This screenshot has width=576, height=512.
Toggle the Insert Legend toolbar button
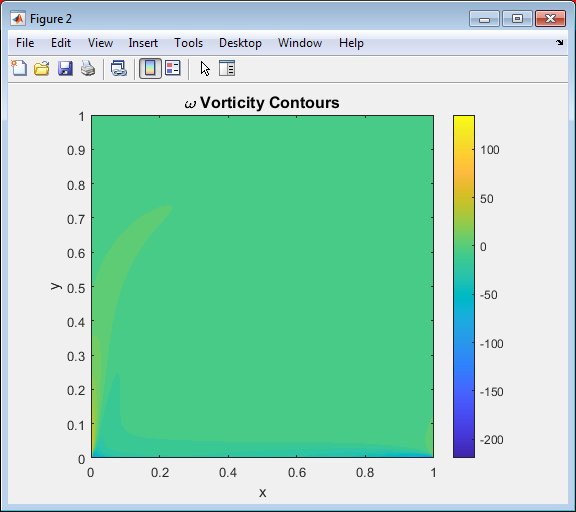173,68
